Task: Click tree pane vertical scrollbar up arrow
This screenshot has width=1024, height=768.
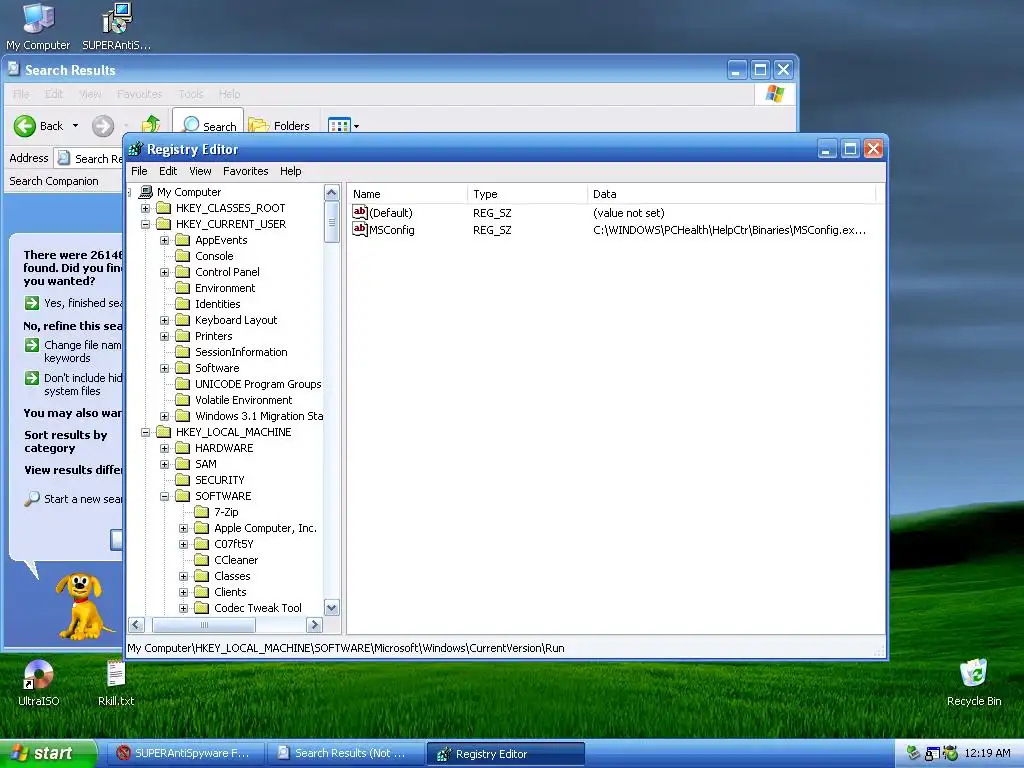Action: (x=332, y=193)
